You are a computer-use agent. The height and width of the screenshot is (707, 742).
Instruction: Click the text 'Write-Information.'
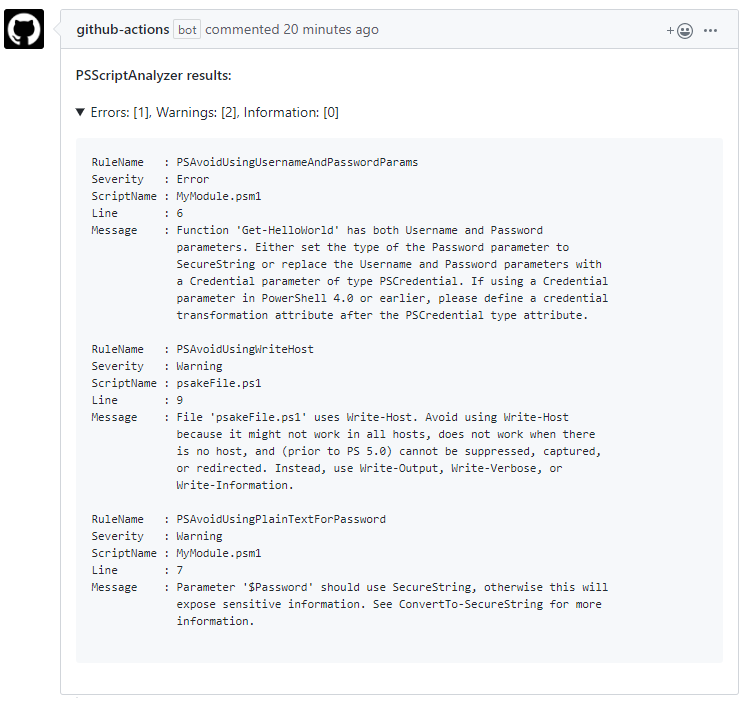coord(235,486)
